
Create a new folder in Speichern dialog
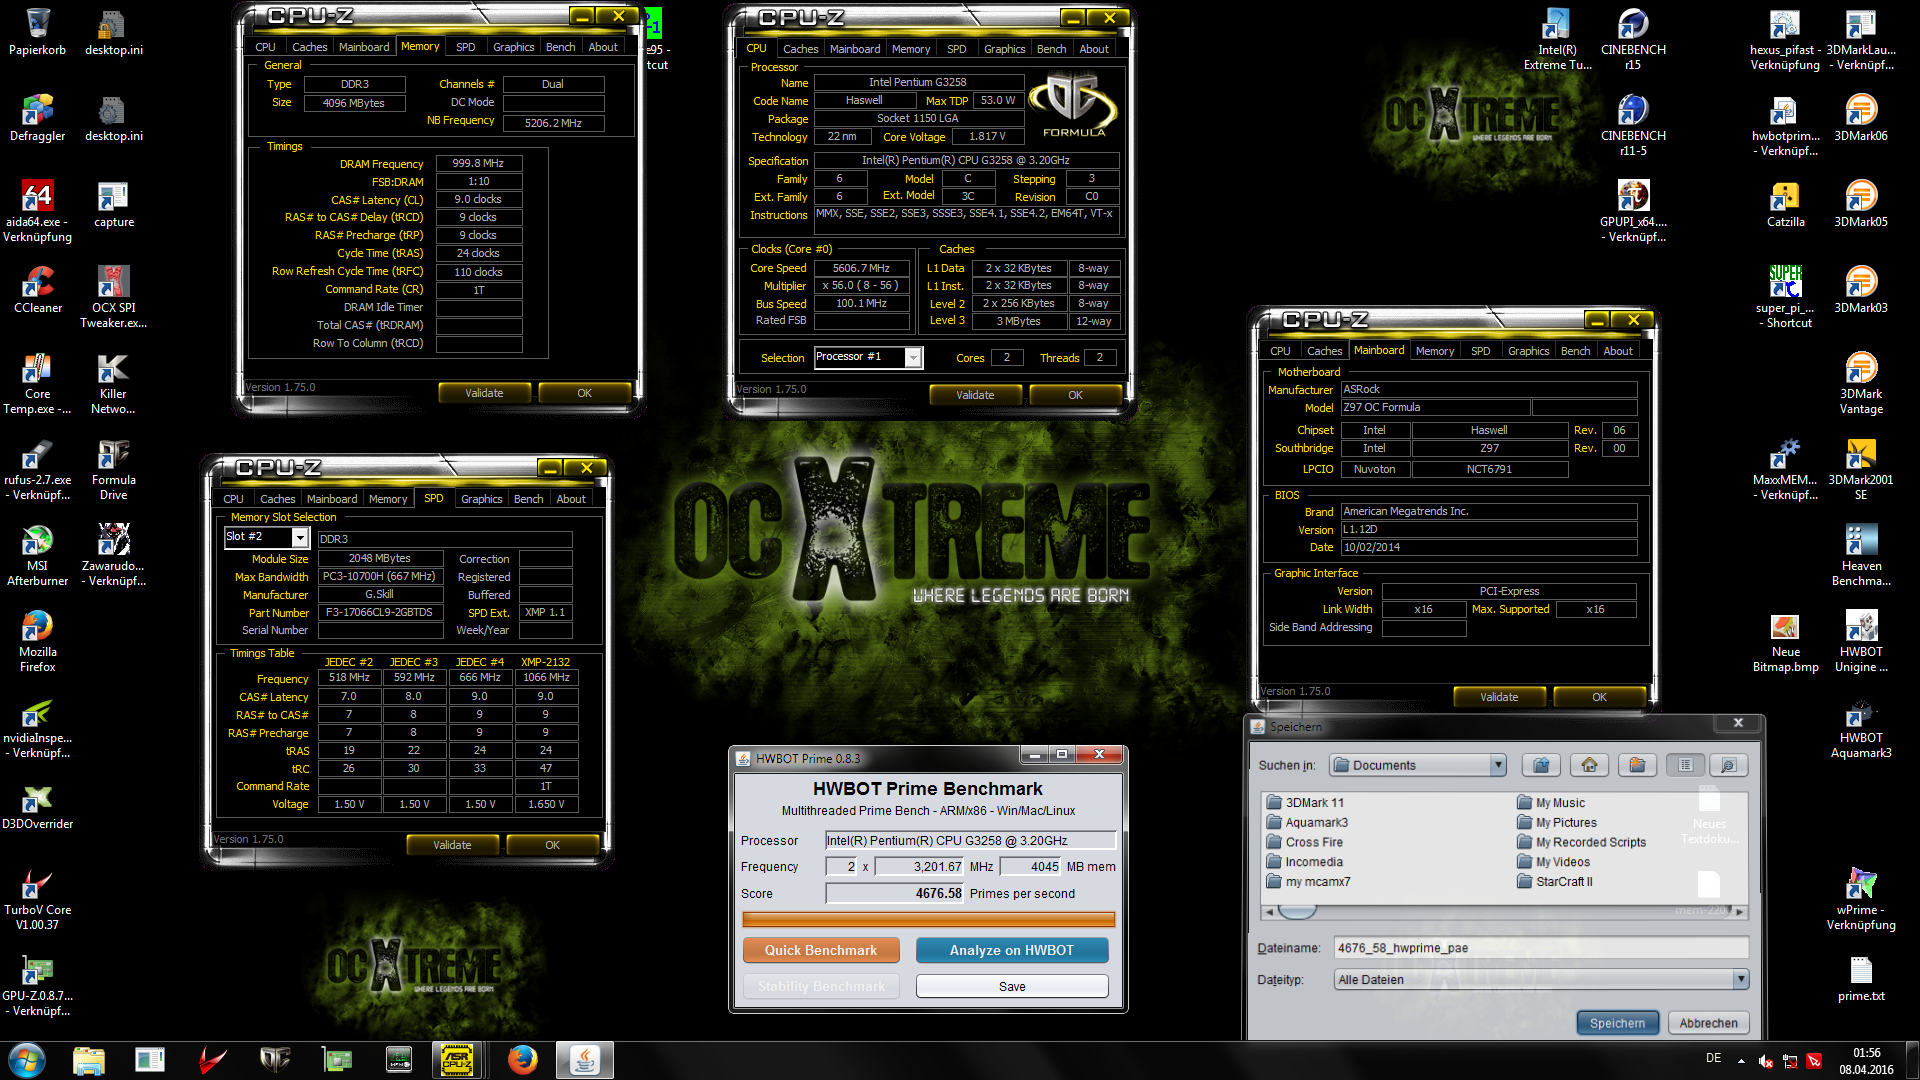[x=1637, y=765]
